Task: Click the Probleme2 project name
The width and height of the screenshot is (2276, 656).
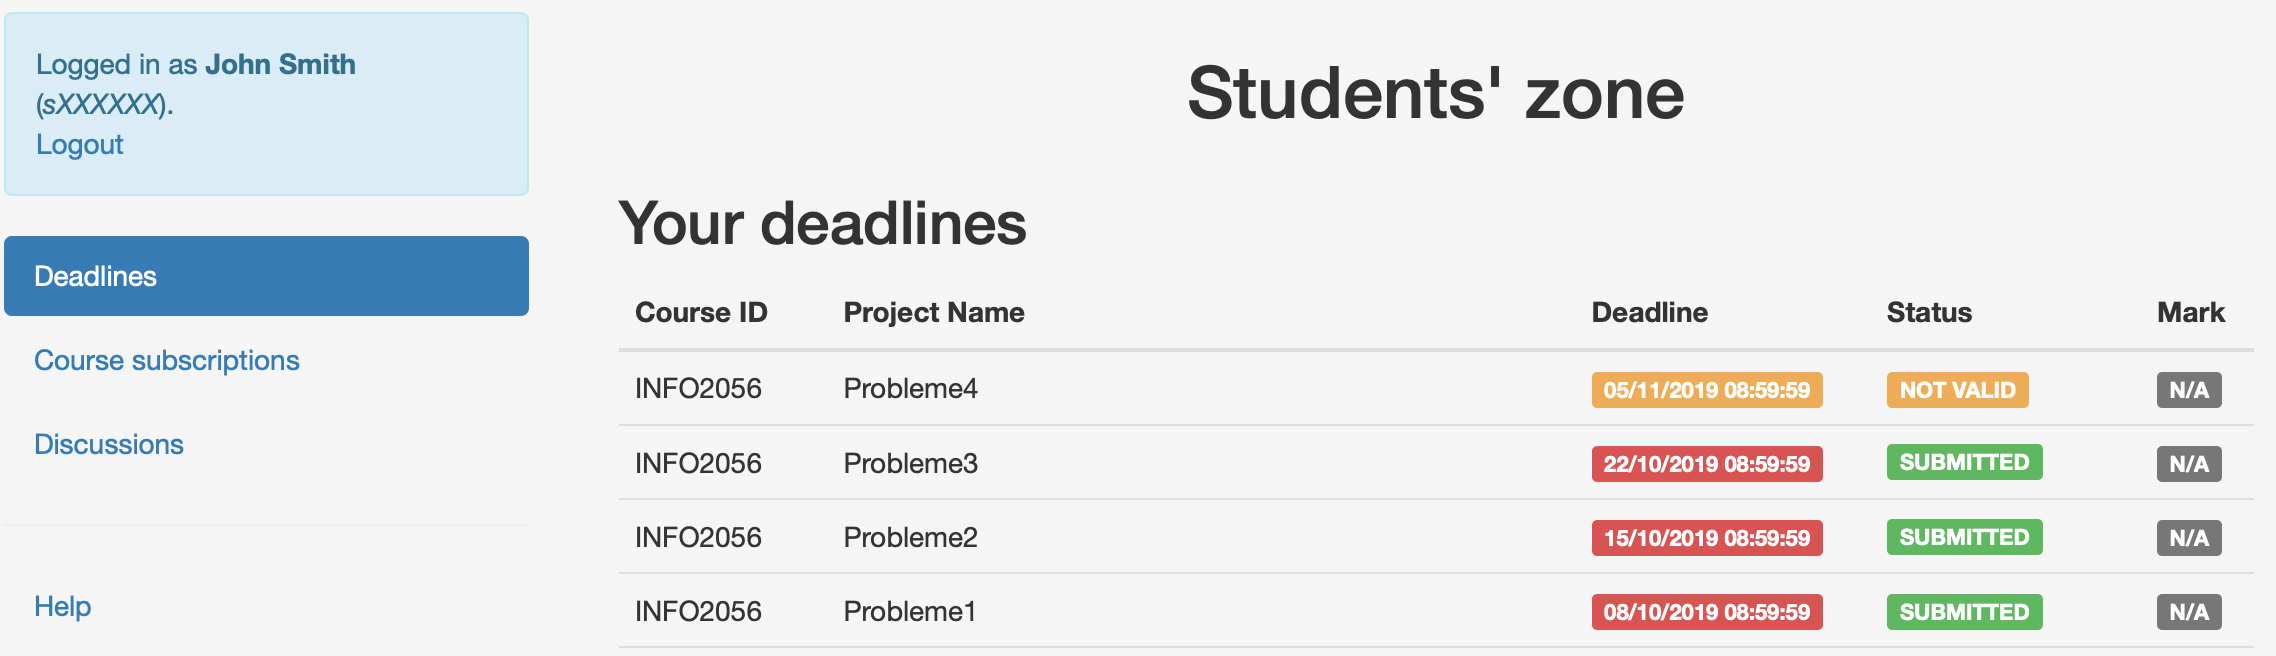Action: (x=910, y=538)
